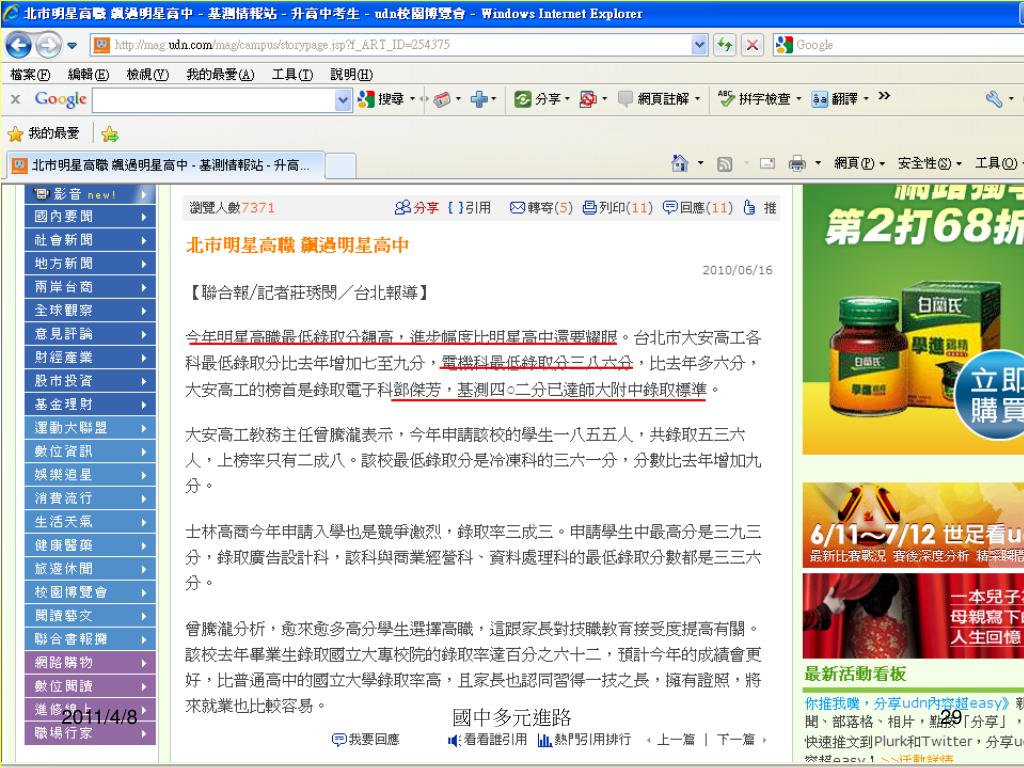The height and width of the screenshot is (768, 1024).
Task: Click the 列印(11) print link
Action: coord(617,208)
